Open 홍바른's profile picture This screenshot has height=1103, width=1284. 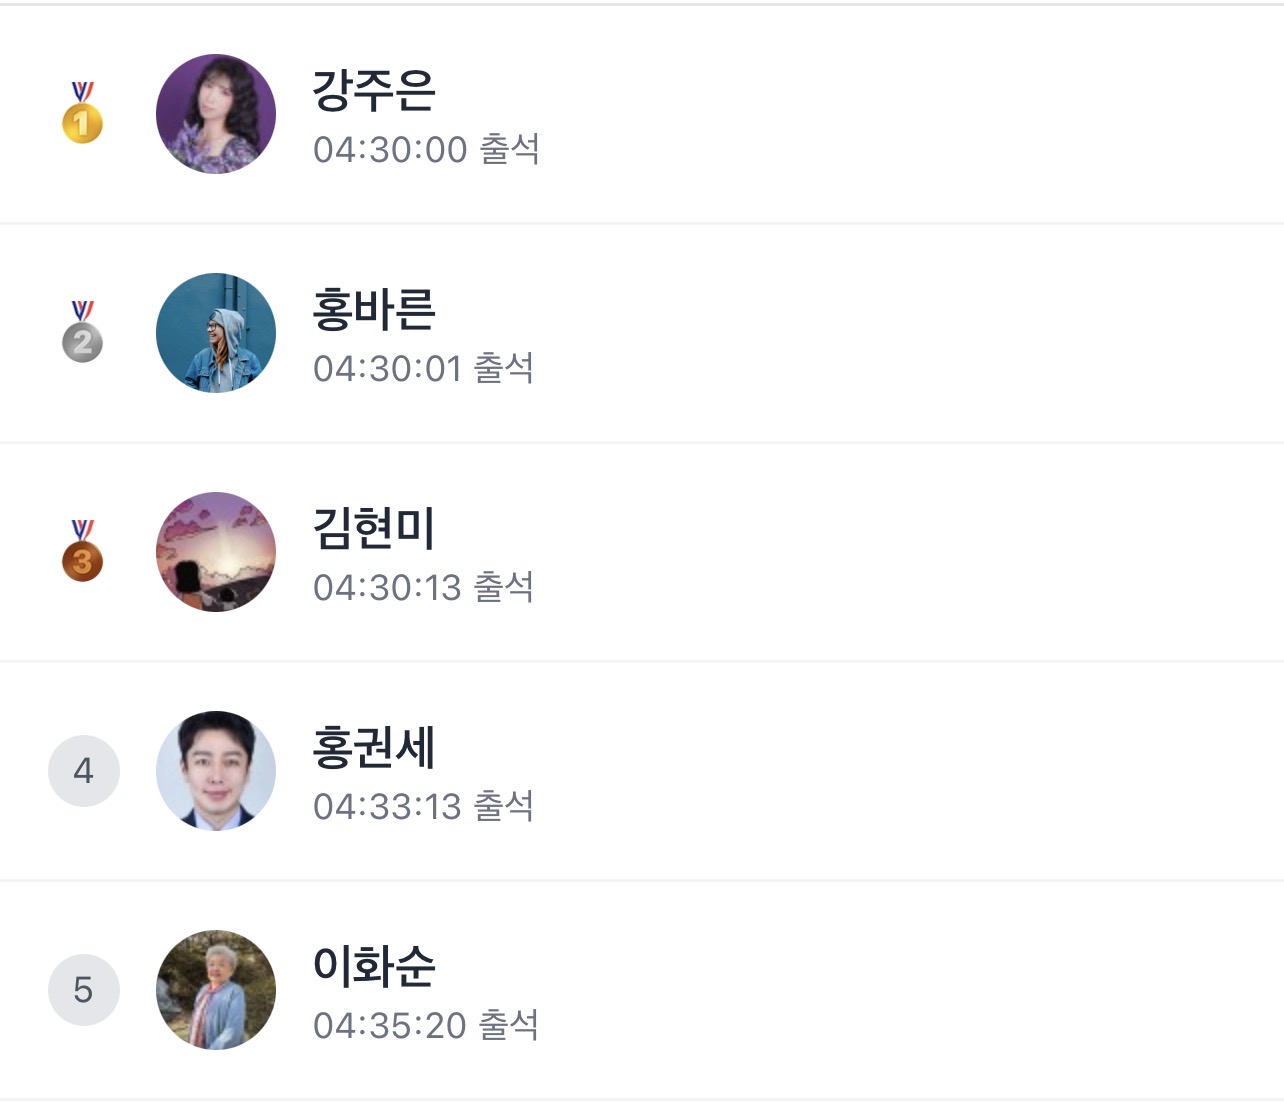click(x=216, y=333)
